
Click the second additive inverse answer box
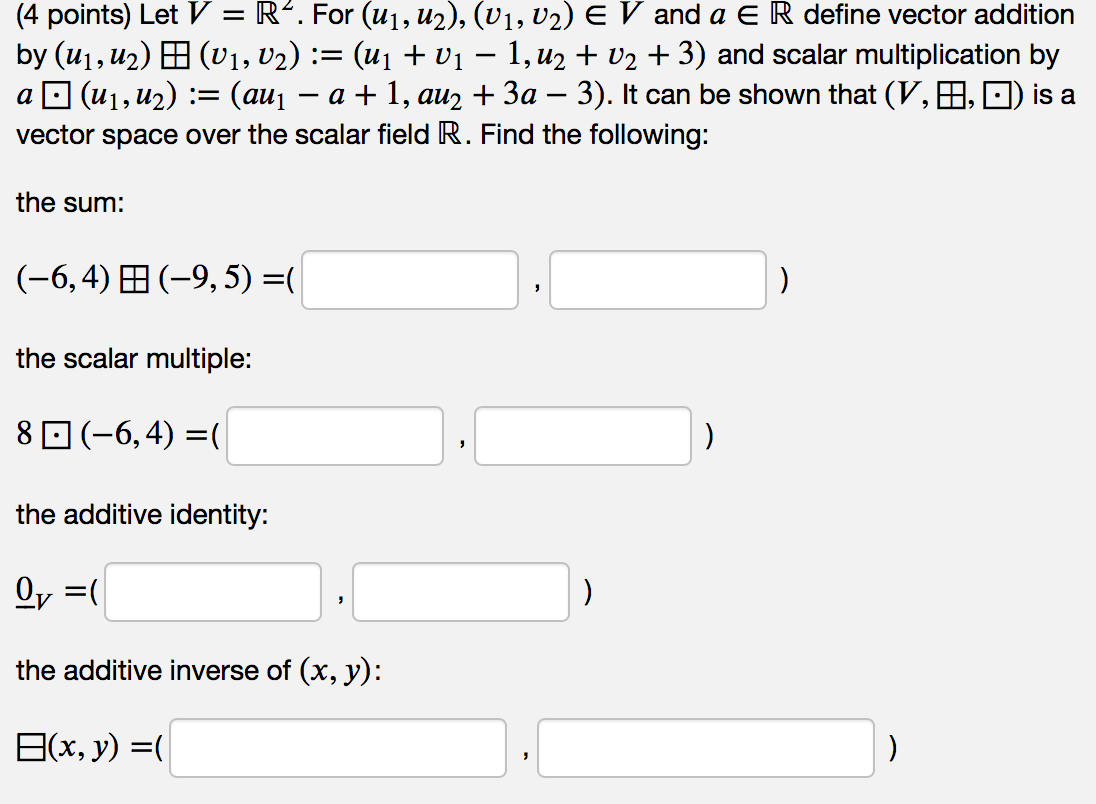pyautogui.click(x=706, y=747)
